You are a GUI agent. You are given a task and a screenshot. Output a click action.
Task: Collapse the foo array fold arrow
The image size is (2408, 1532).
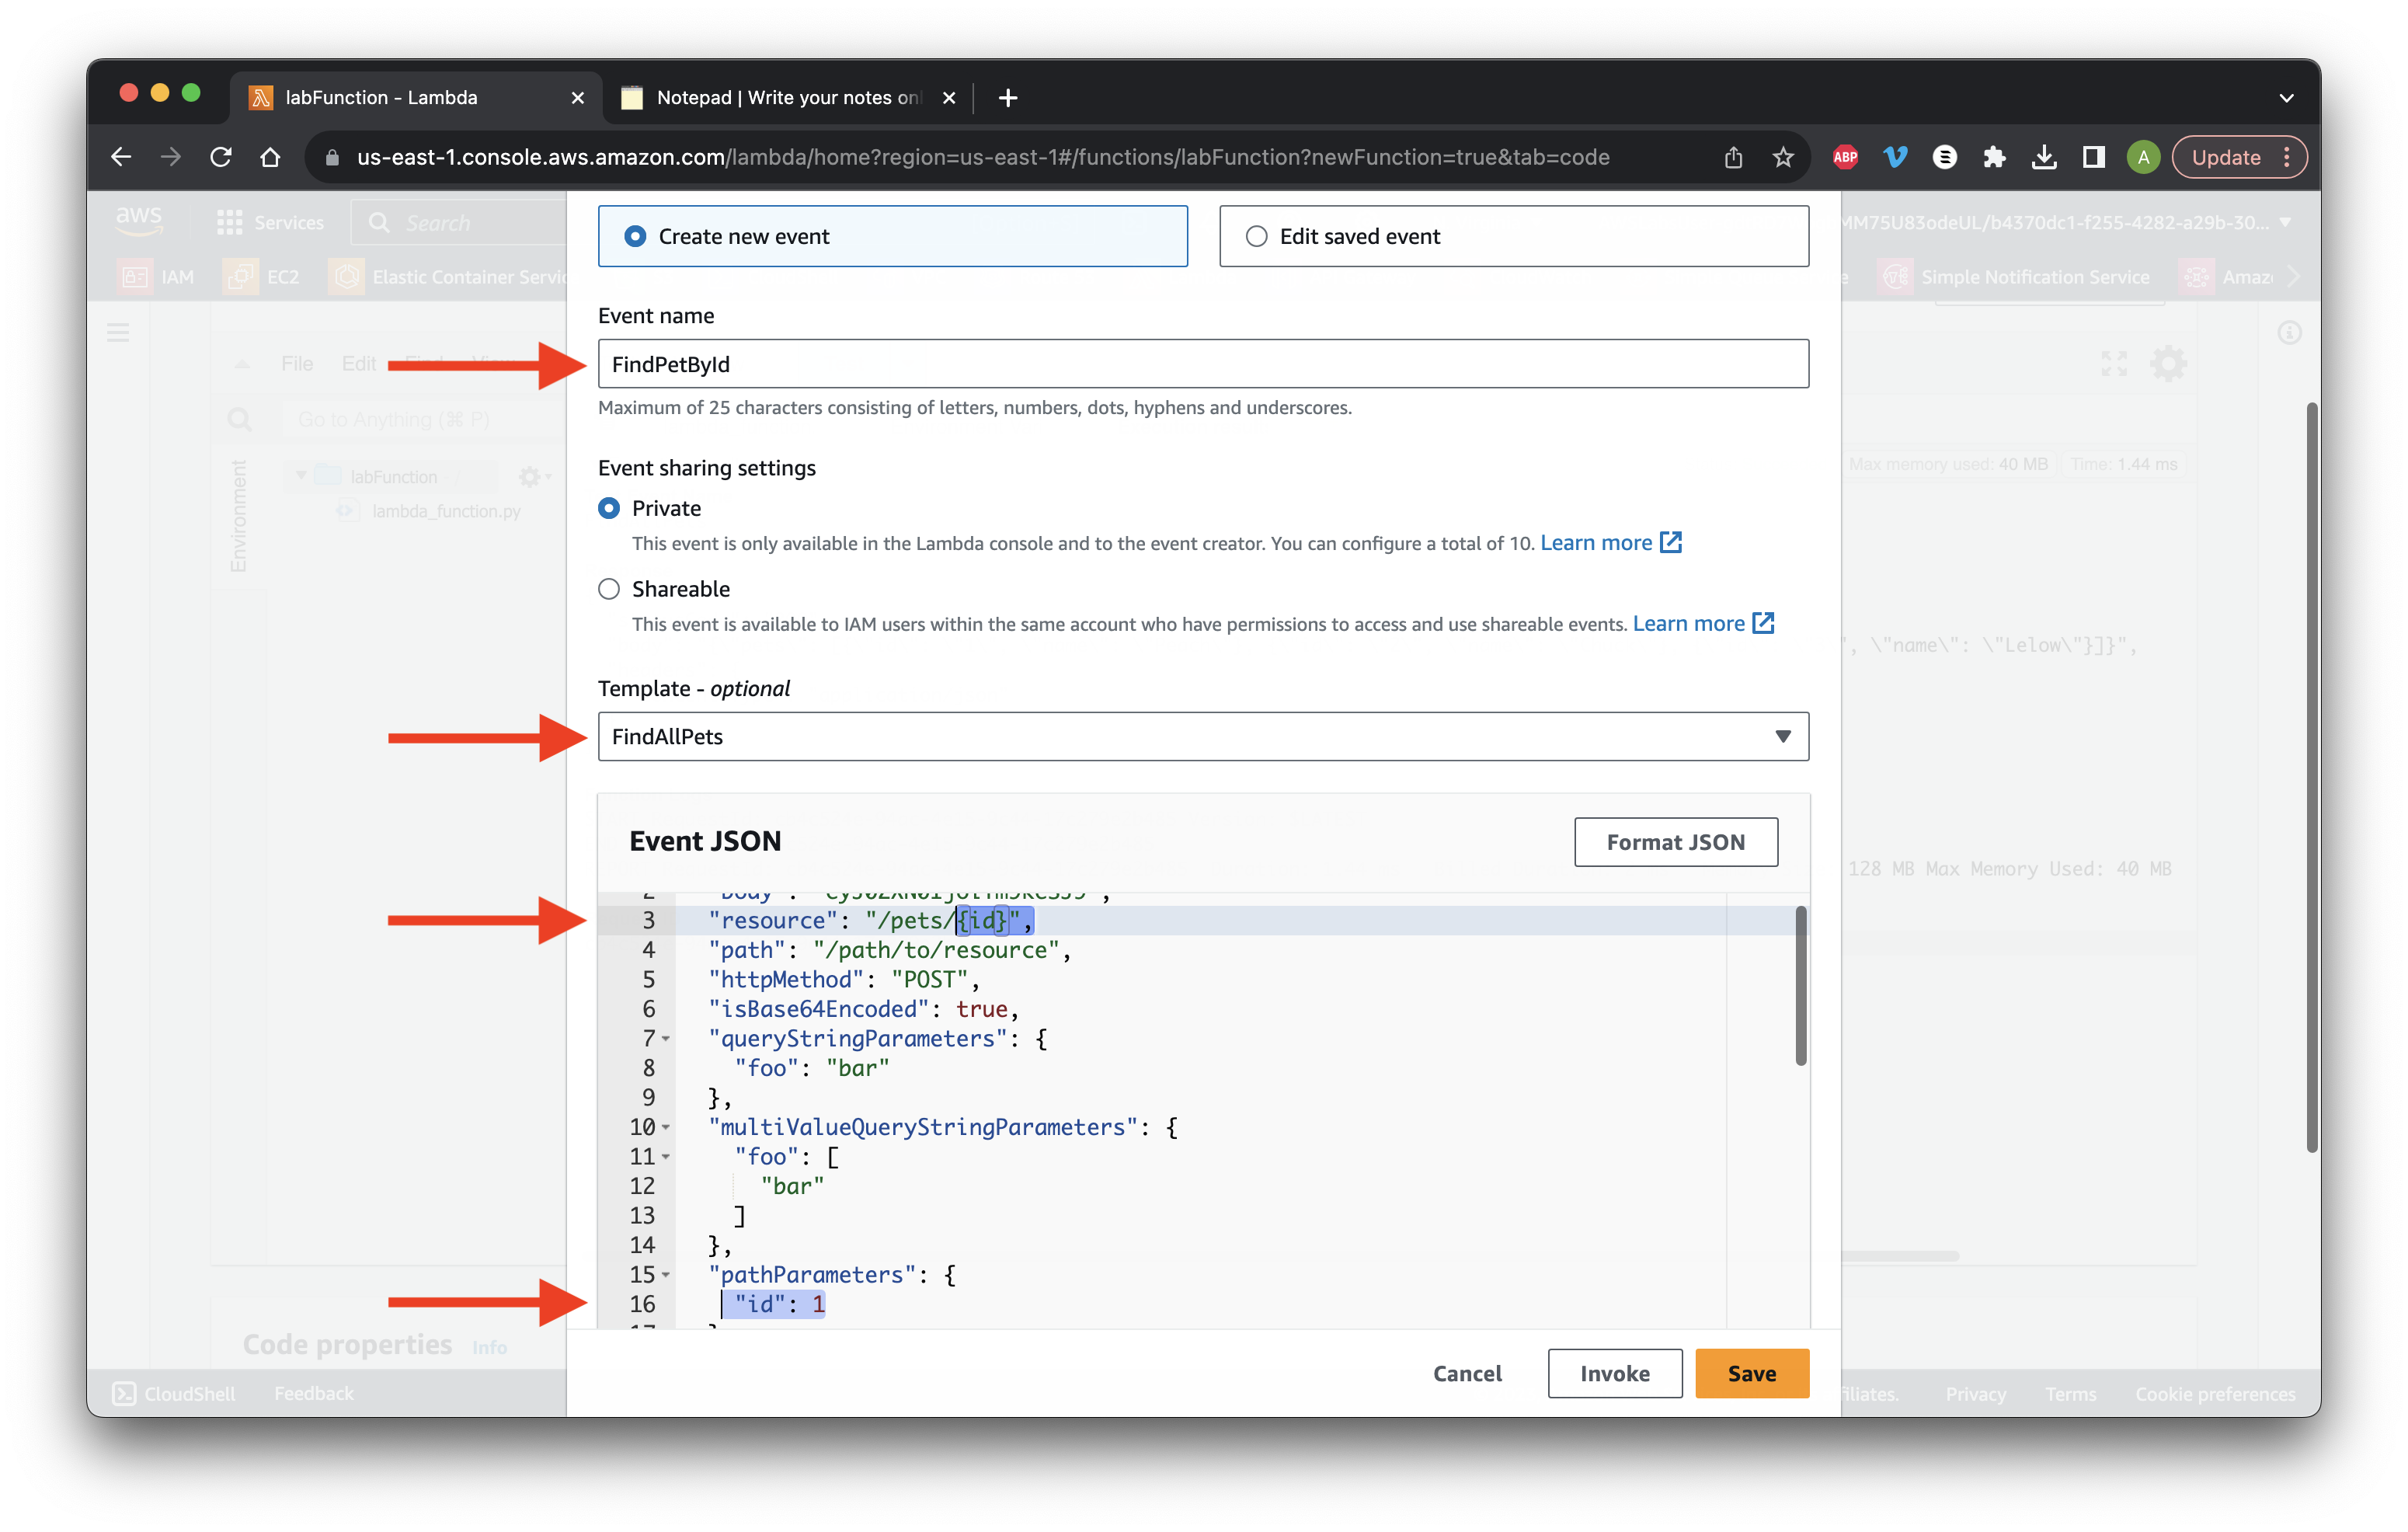pos(665,1157)
